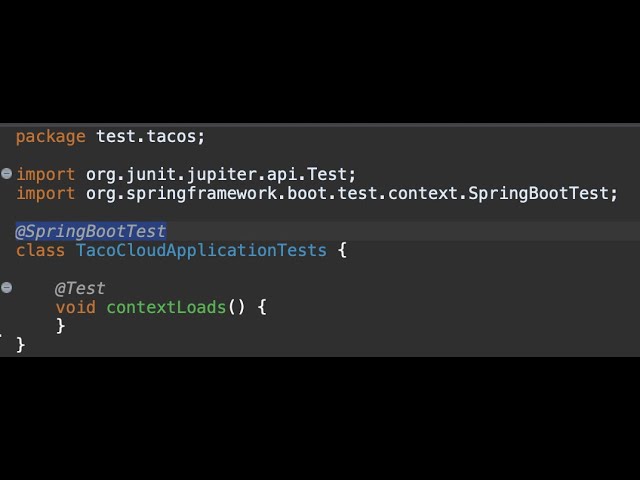The height and width of the screenshot is (480, 640).
Task: Click the package keyword
Action: 50,137
